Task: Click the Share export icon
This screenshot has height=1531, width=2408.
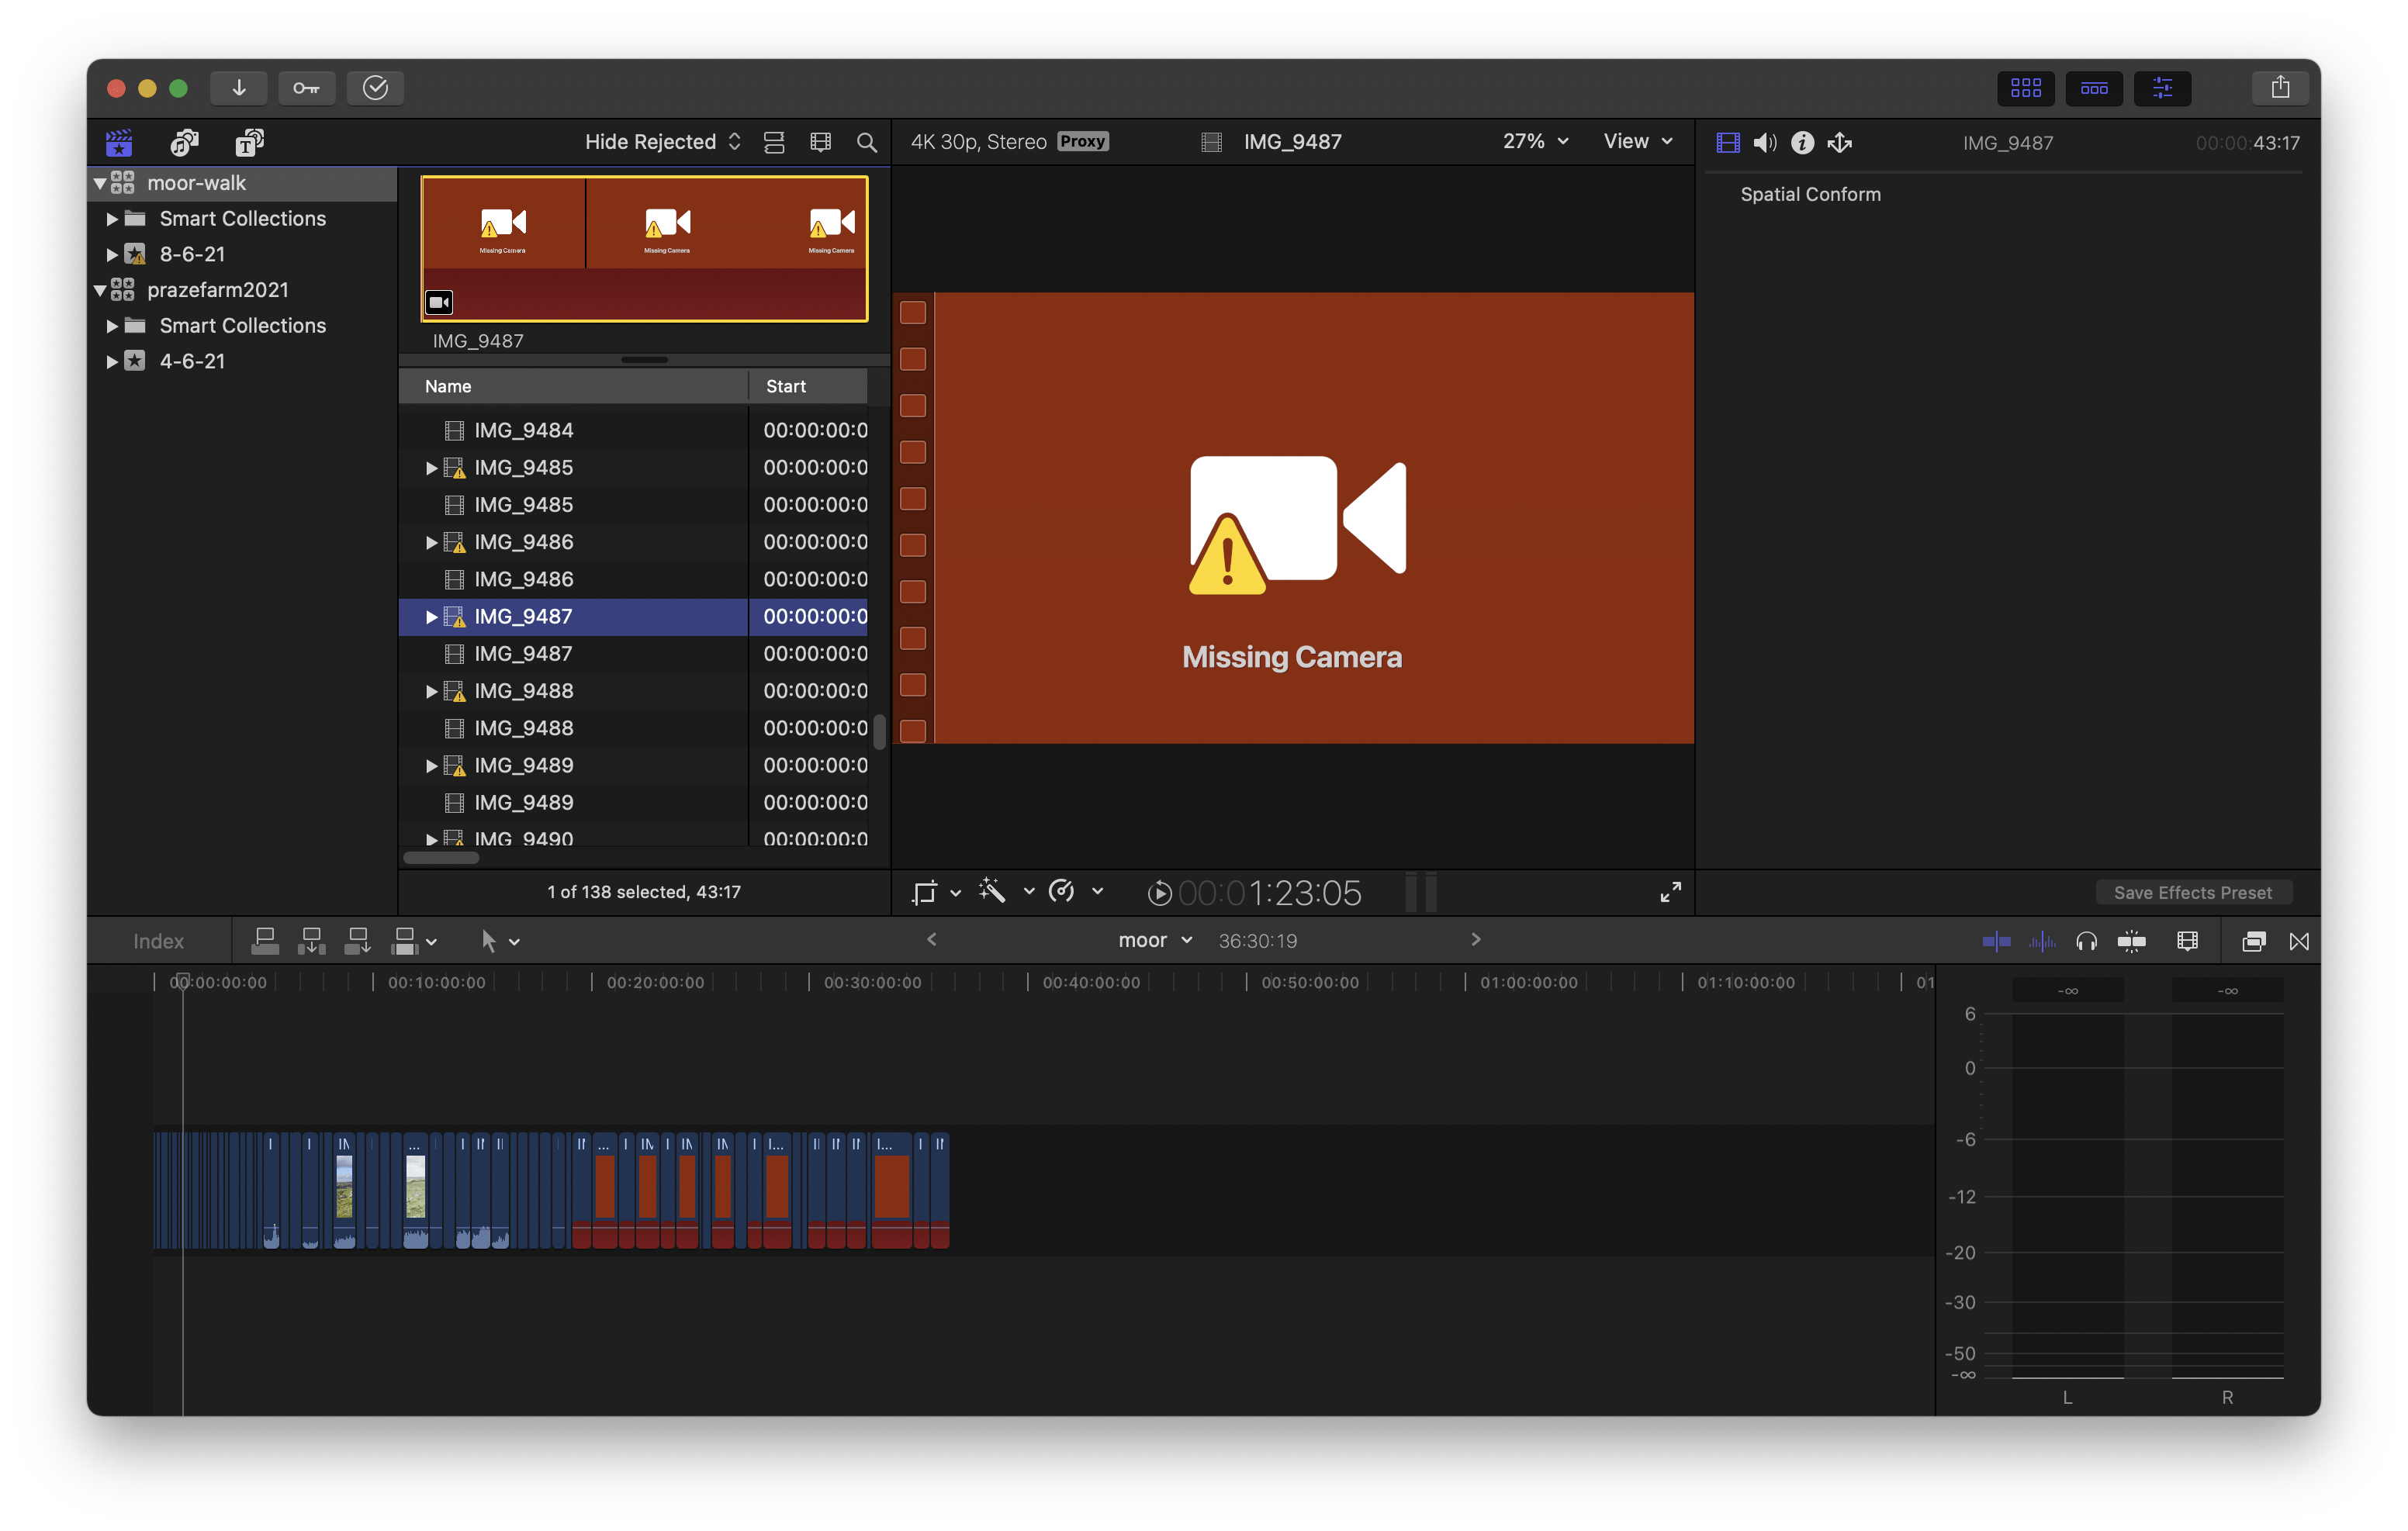Action: [2280, 88]
